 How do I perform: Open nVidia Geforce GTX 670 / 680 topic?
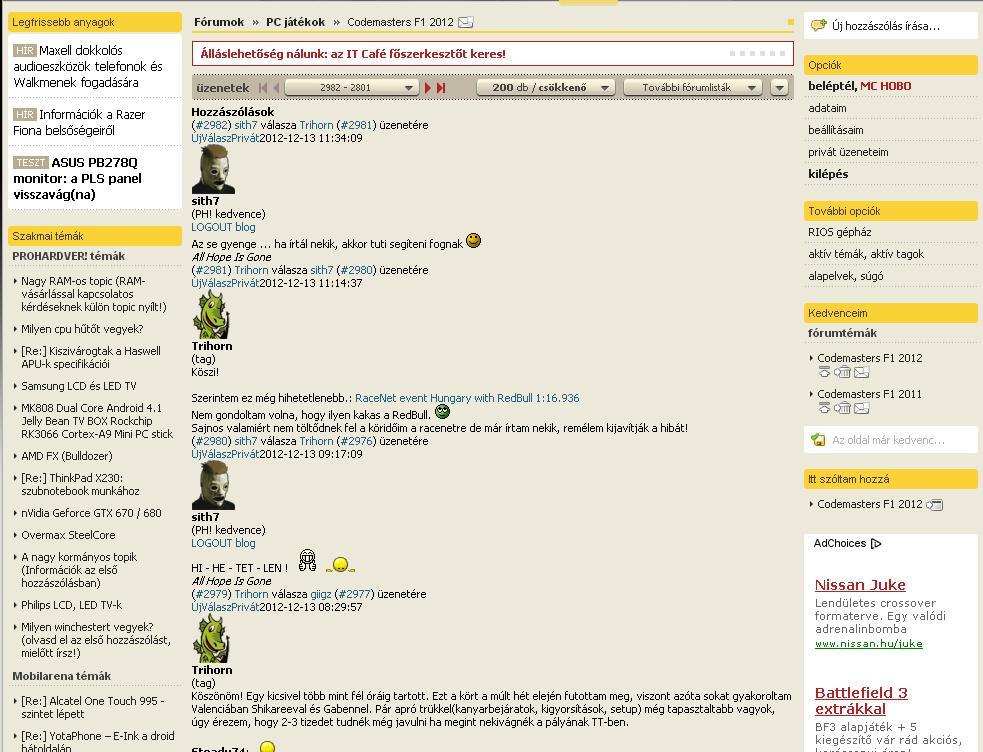(91, 513)
